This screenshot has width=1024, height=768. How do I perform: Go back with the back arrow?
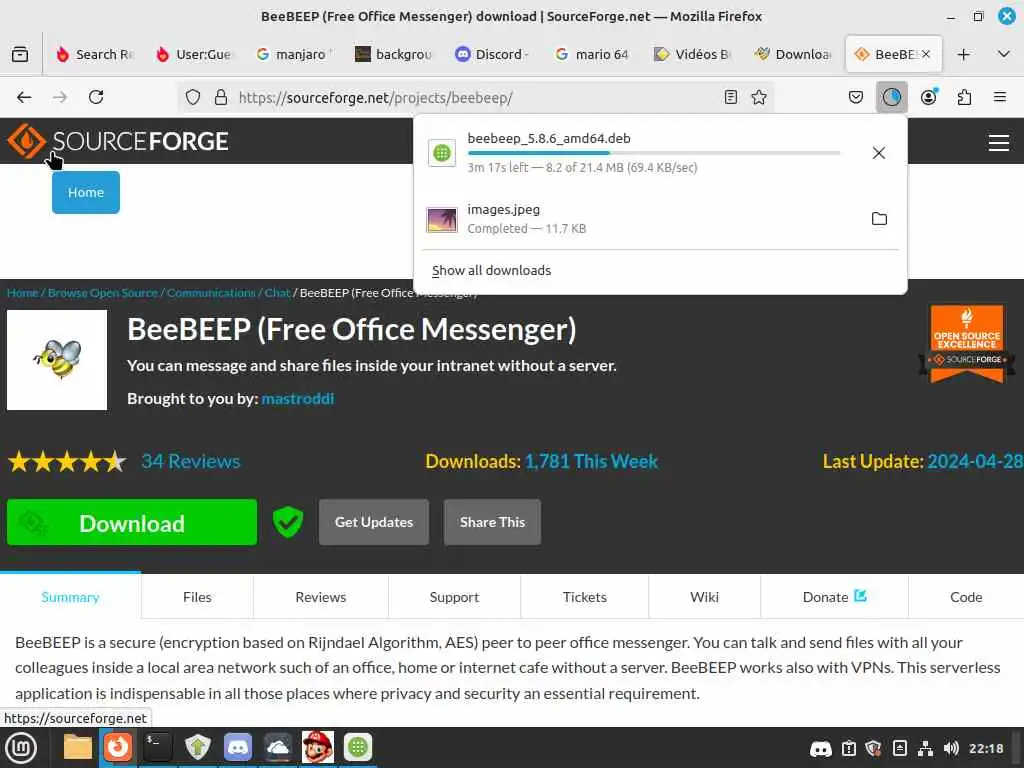click(24, 97)
